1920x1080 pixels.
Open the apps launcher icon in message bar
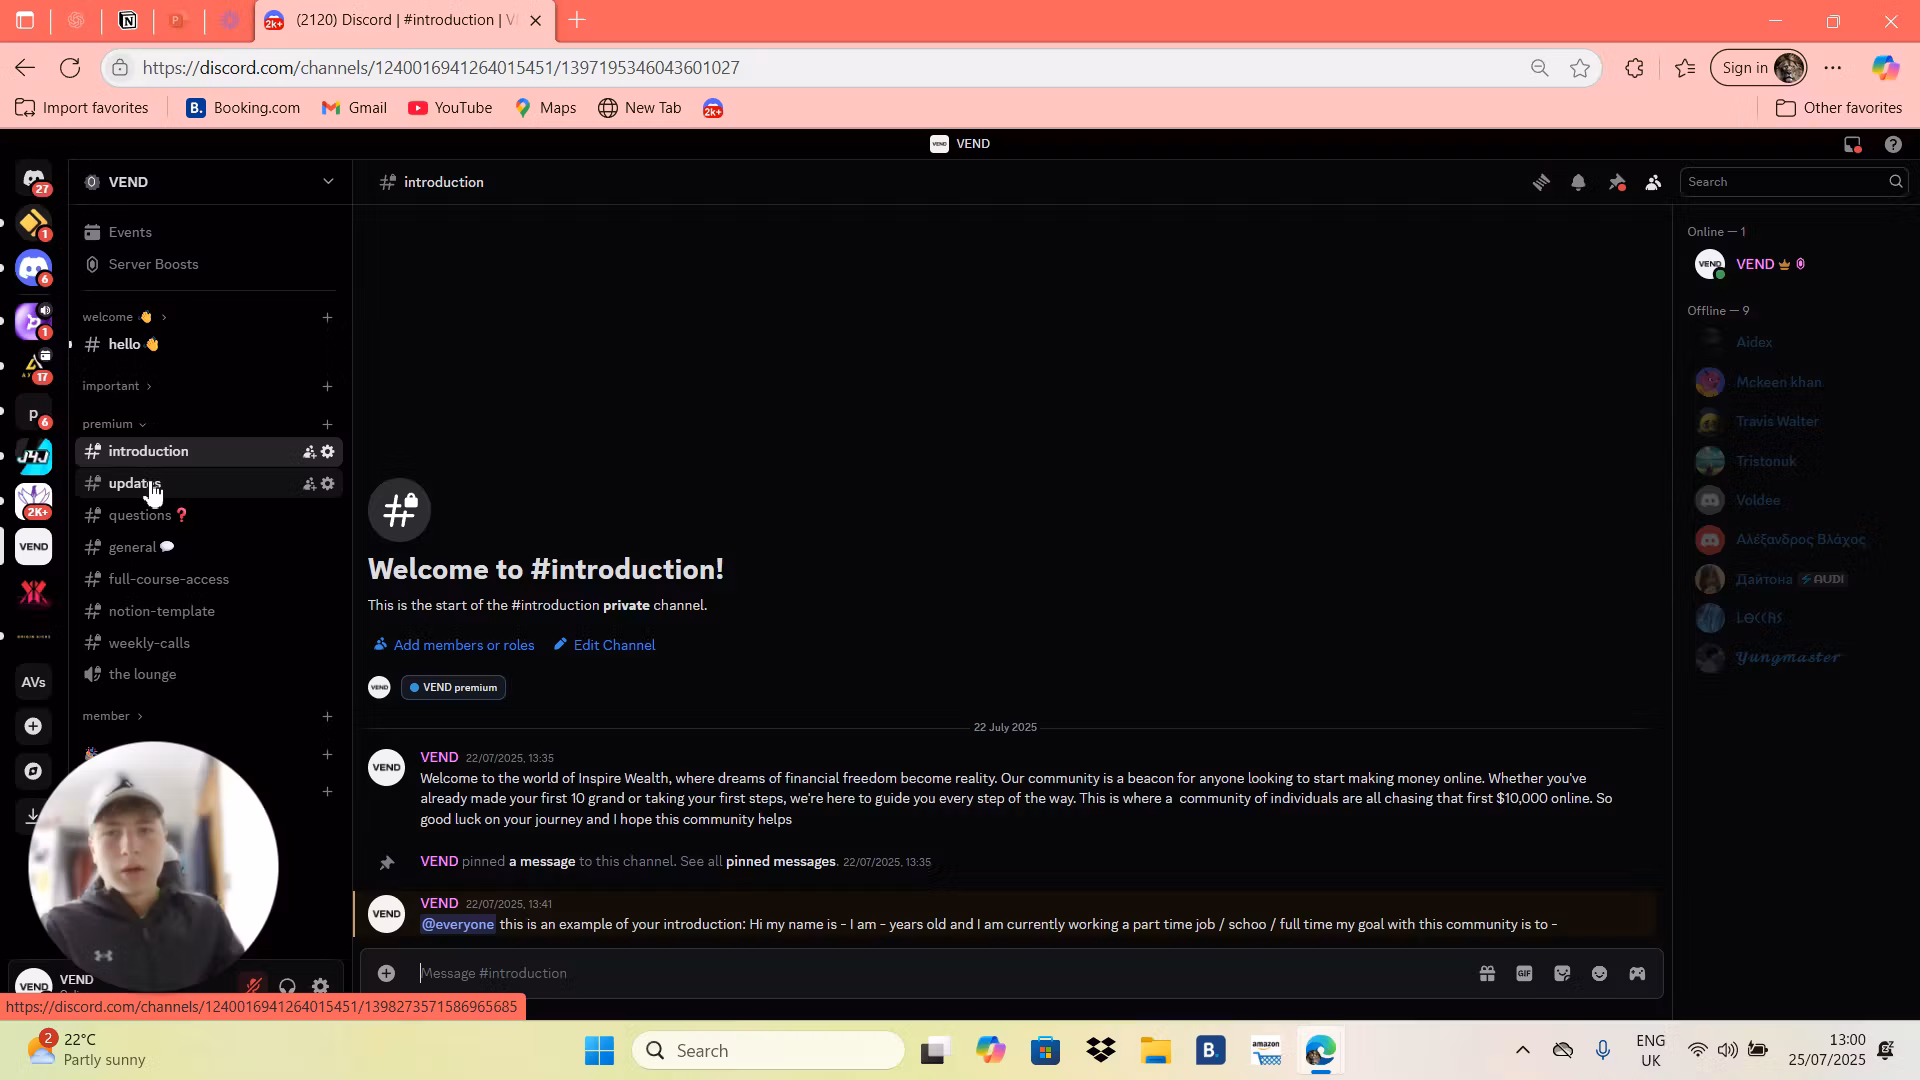(1637, 974)
